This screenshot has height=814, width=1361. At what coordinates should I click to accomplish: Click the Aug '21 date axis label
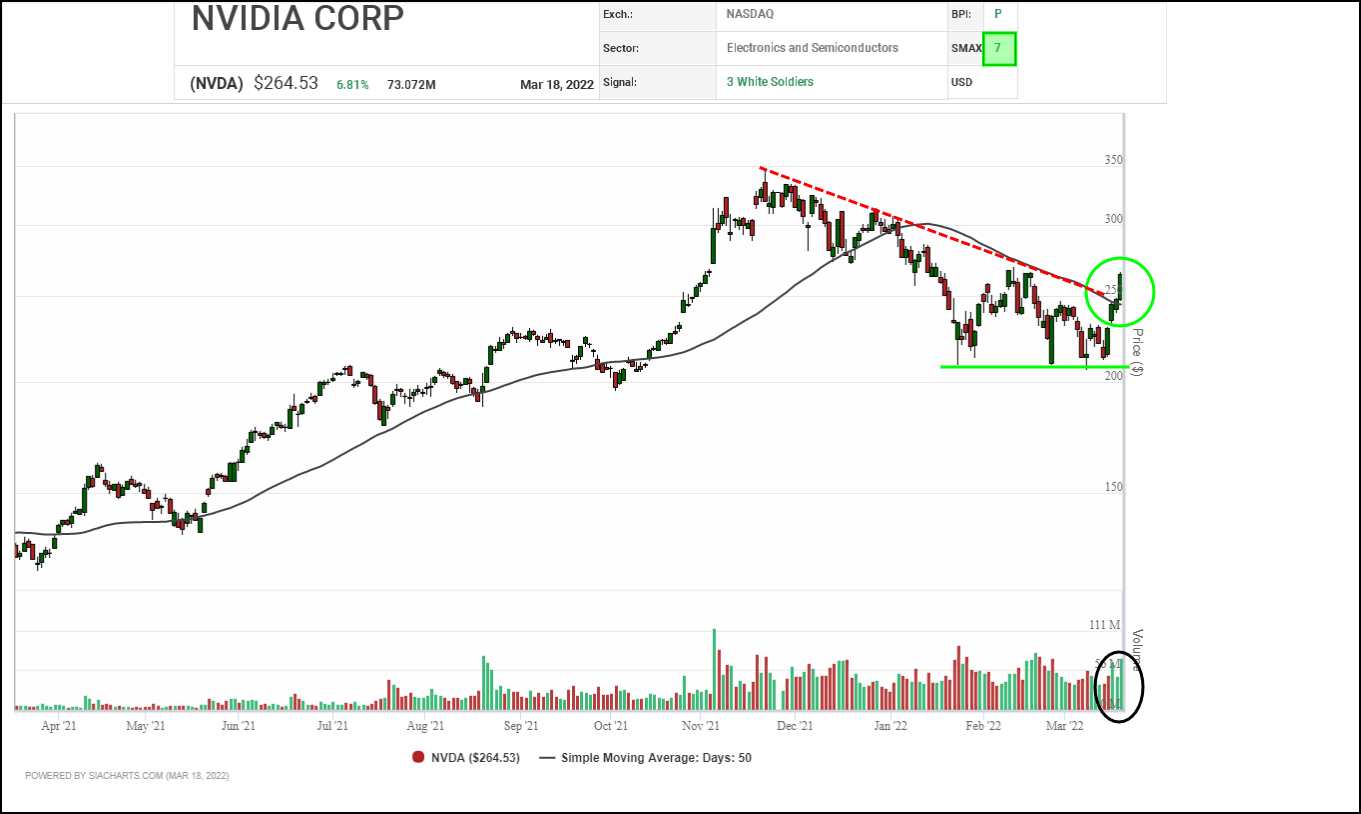point(425,726)
